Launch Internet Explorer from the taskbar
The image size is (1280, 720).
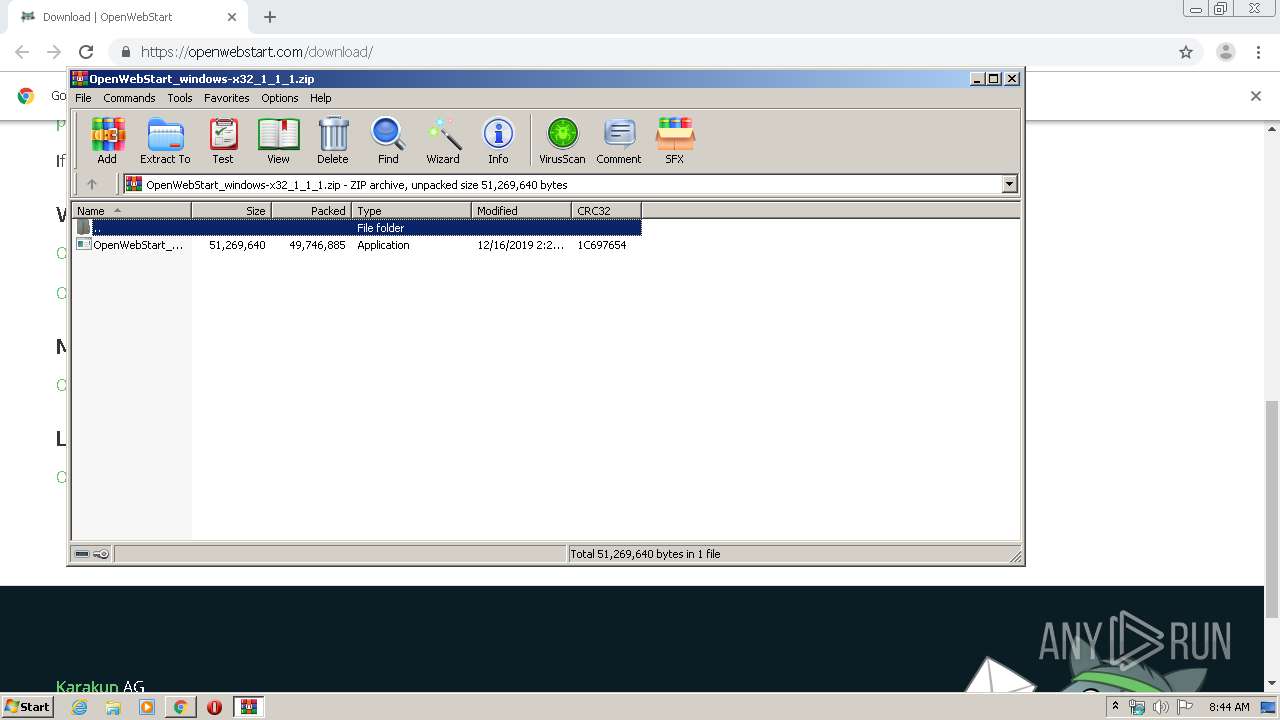point(80,707)
